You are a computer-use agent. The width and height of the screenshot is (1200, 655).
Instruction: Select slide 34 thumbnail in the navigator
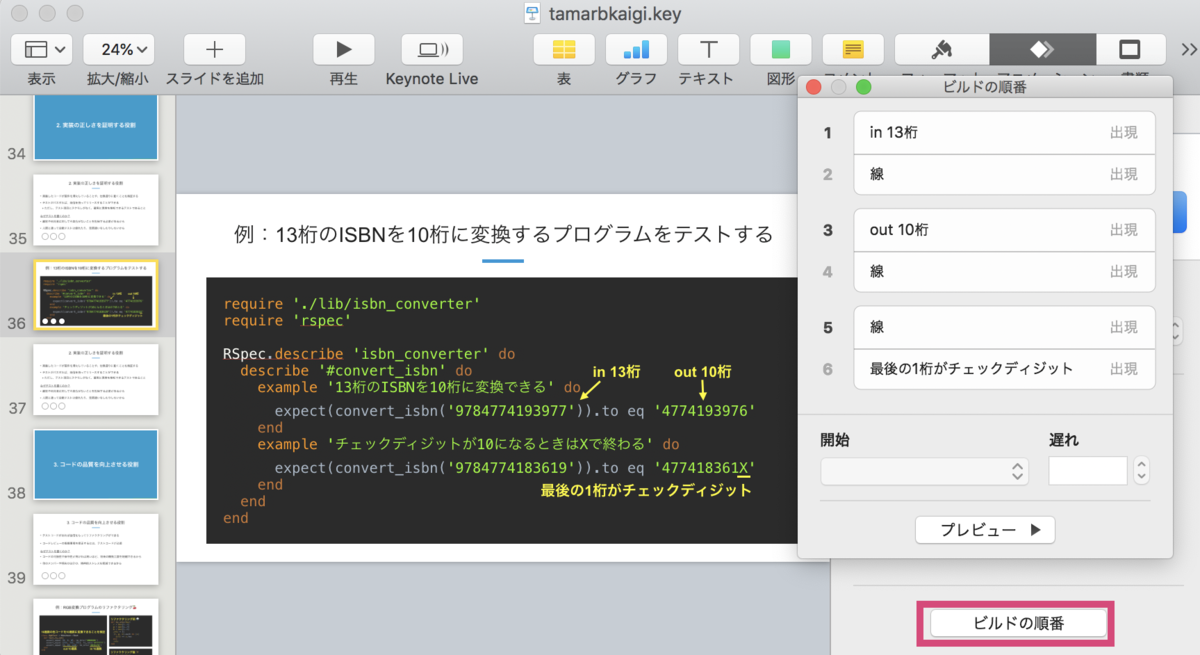point(96,128)
